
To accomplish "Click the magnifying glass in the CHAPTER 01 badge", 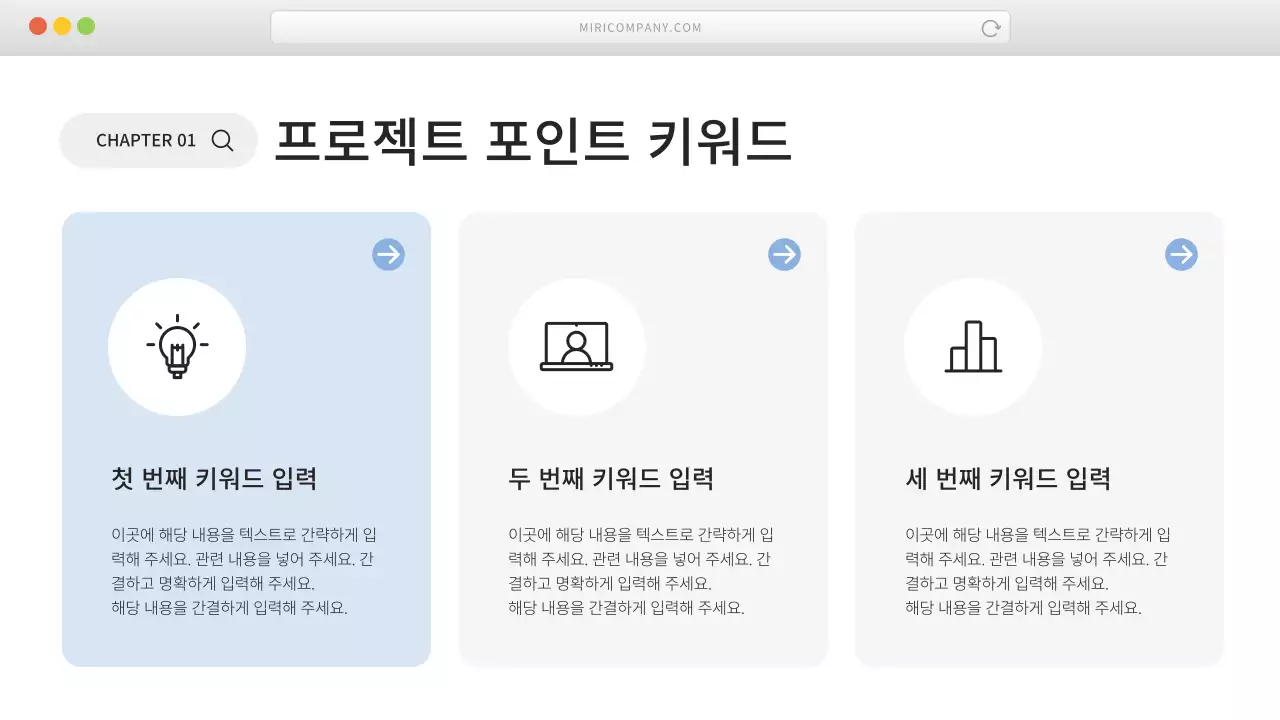I will tap(221, 140).
